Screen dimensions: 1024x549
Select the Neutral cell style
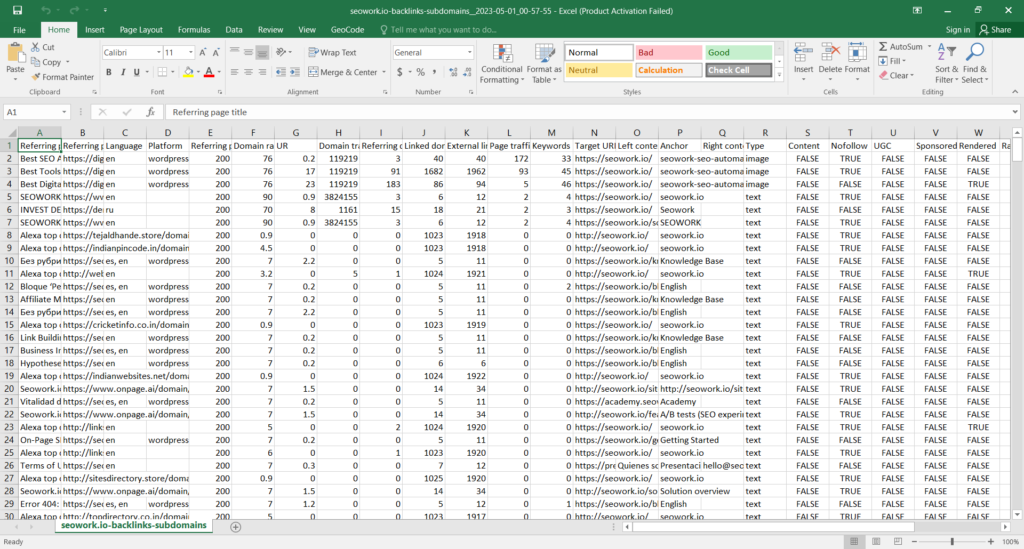tap(598, 70)
